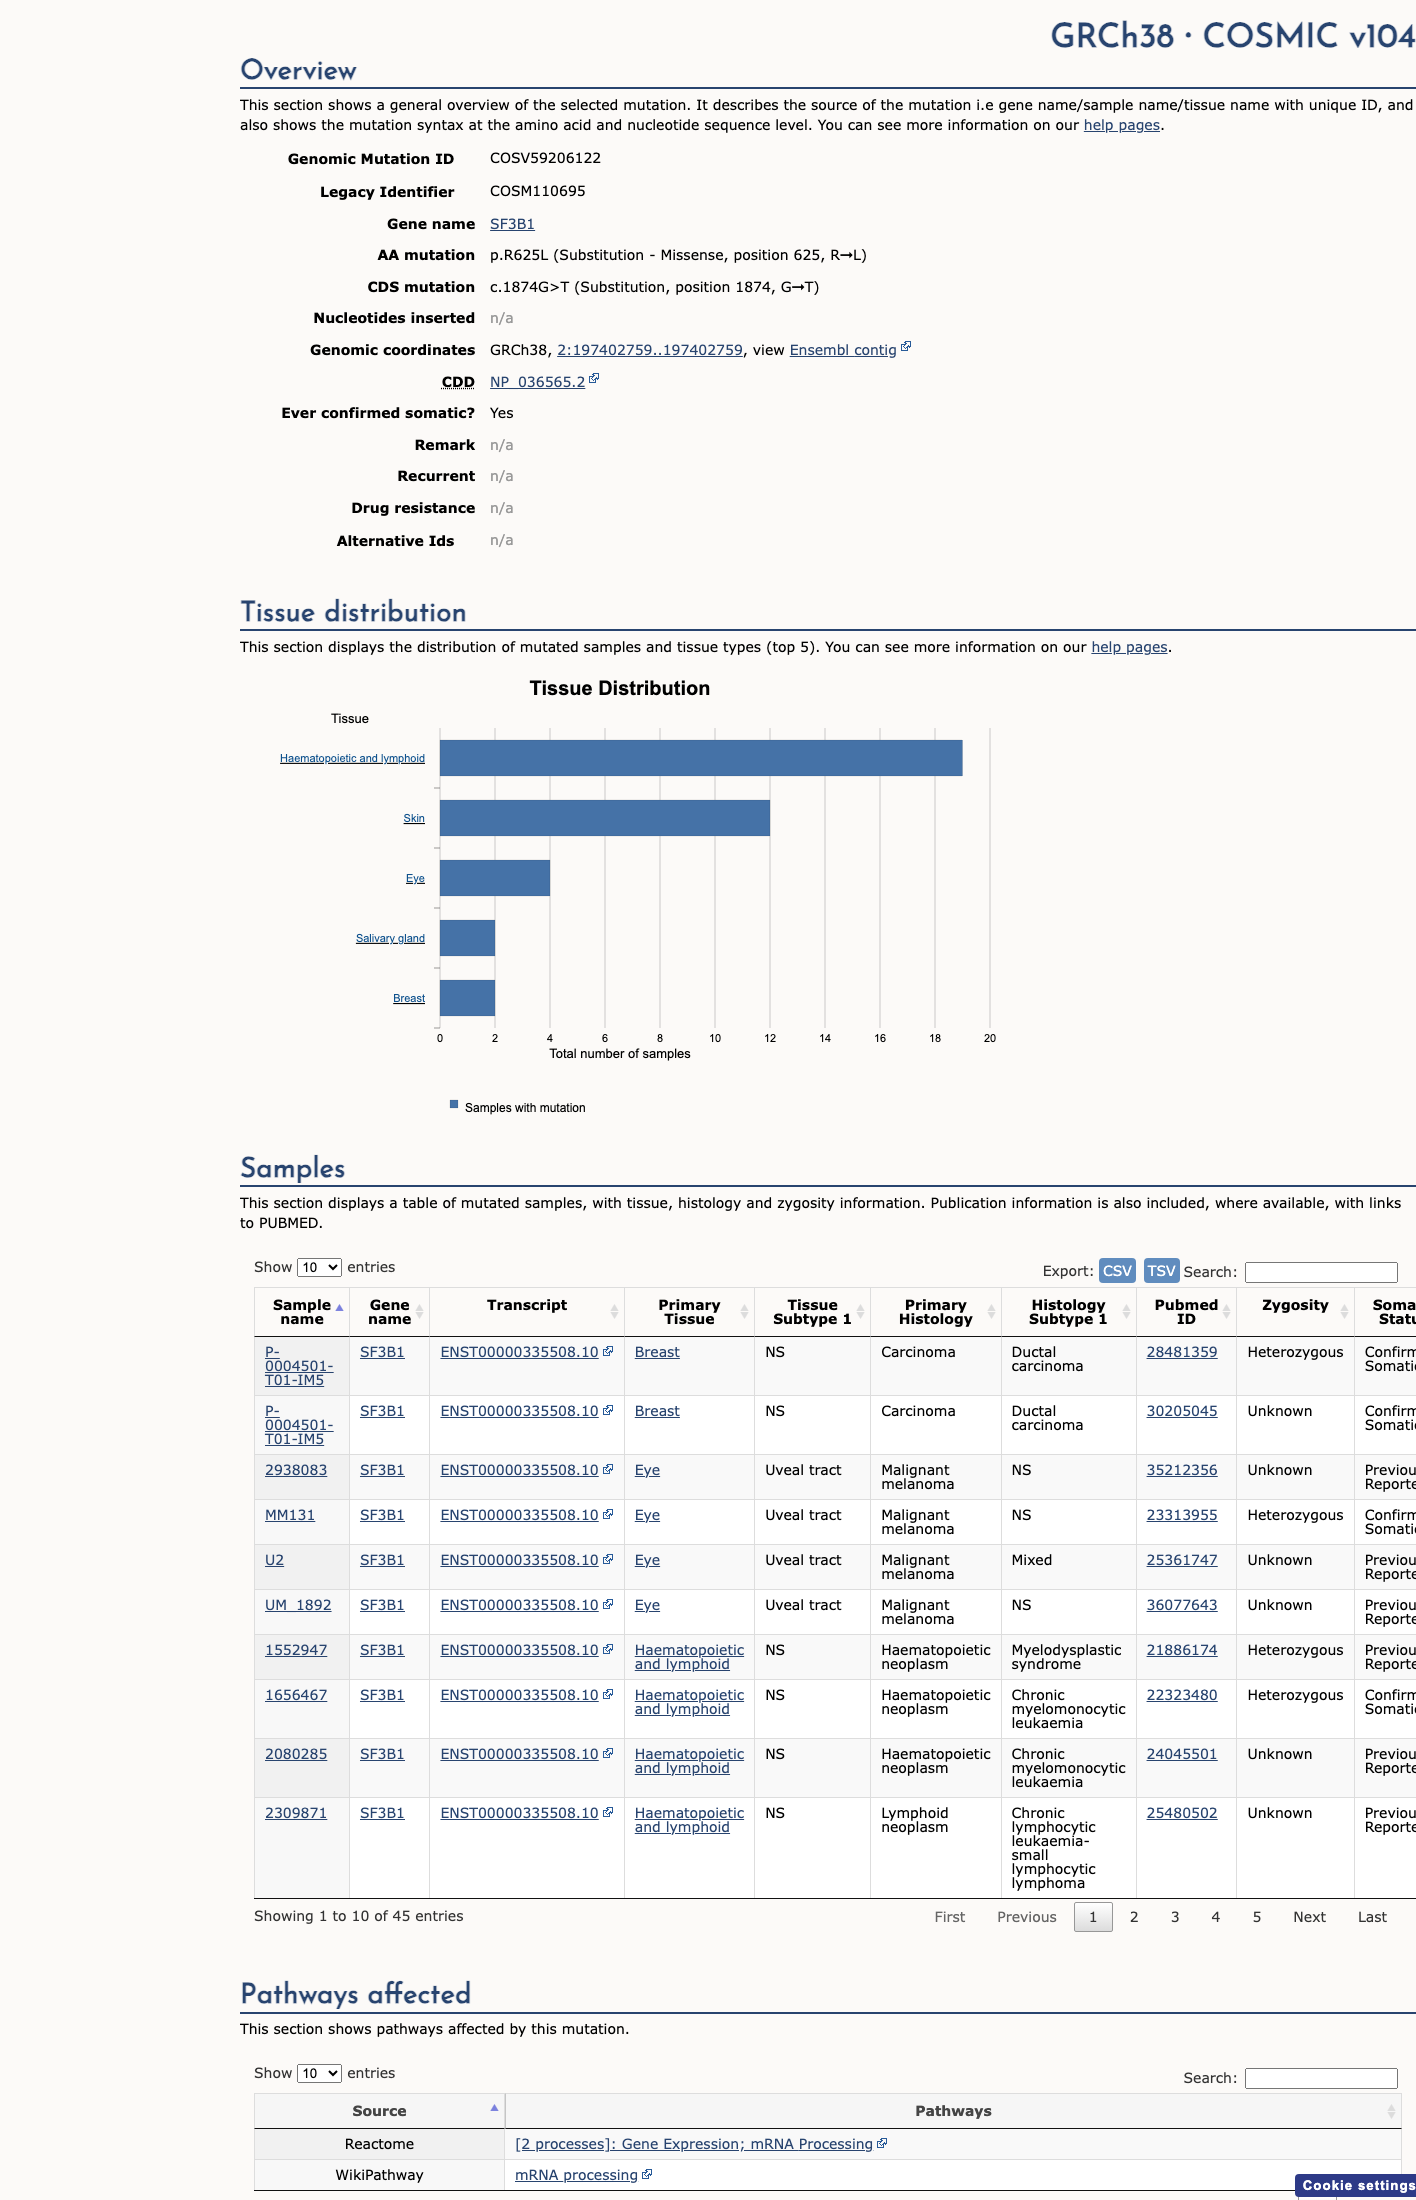Click the blue 'Samples with mutation' legend square
Image resolution: width=1416 pixels, height=2200 pixels.
454,1105
